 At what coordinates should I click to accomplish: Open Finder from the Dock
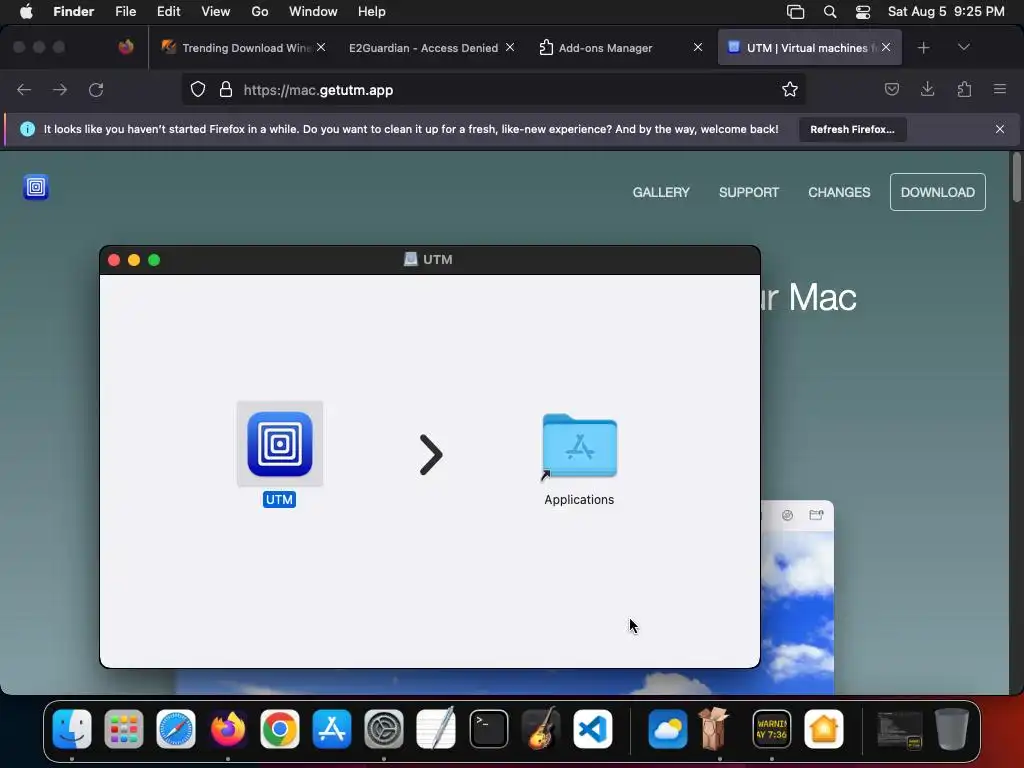click(x=72, y=729)
